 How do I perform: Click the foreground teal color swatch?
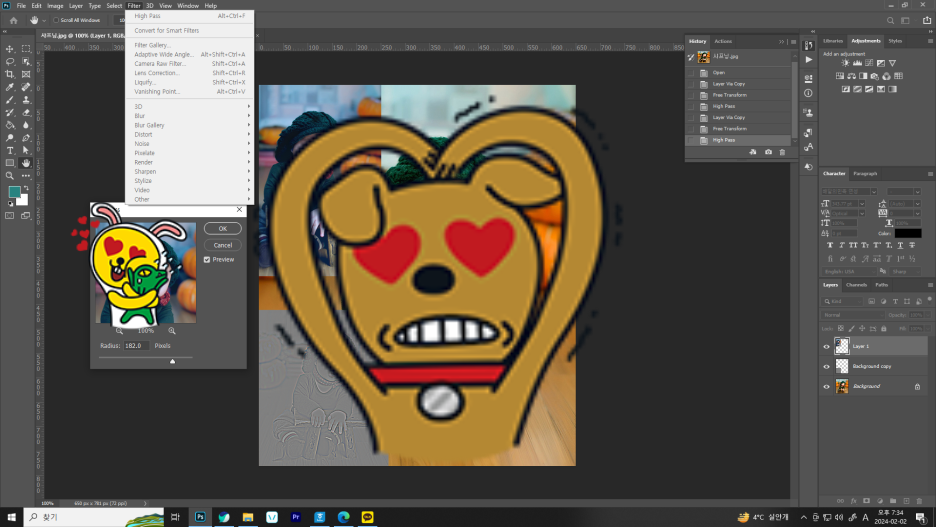[14, 192]
